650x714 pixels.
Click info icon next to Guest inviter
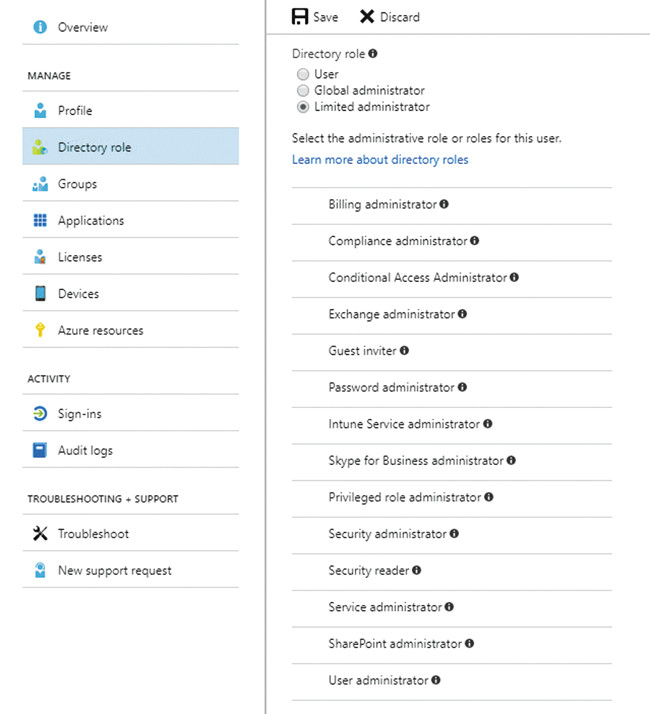[x=404, y=351]
